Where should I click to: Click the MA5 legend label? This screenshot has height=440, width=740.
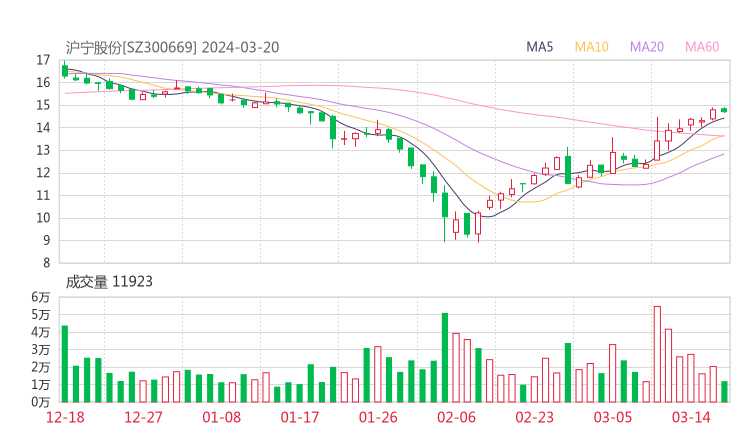pos(539,47)
